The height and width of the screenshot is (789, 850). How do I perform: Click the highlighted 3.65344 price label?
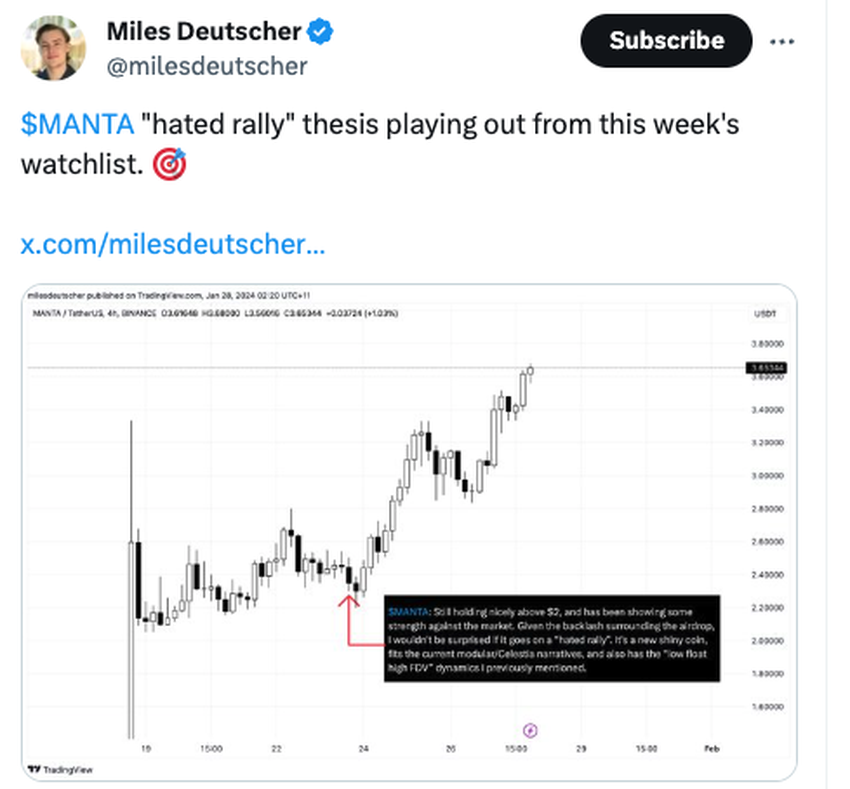(x=767, y=368)
